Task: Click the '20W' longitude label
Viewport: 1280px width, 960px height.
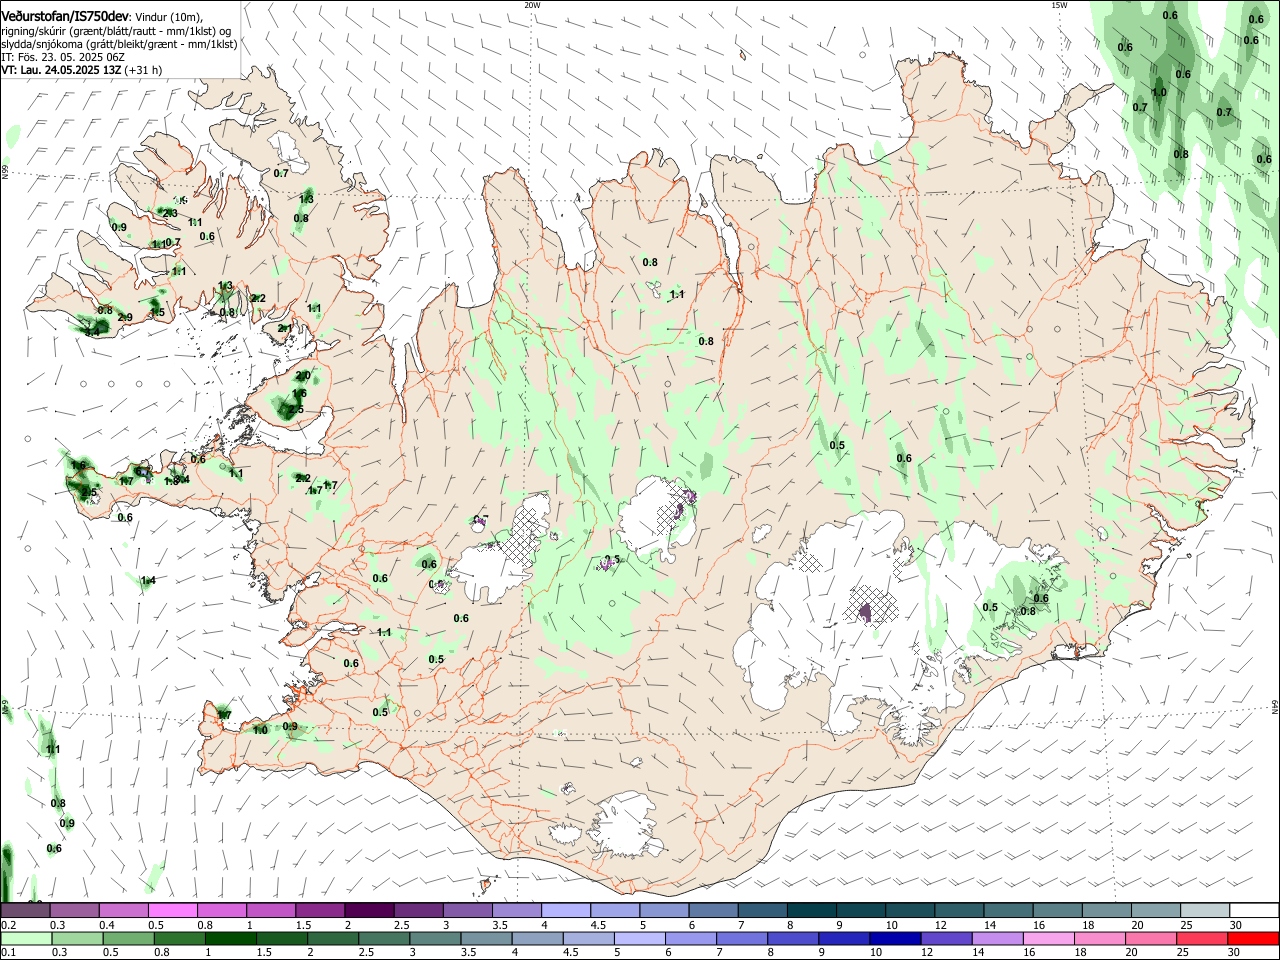Action: [532, 5]
